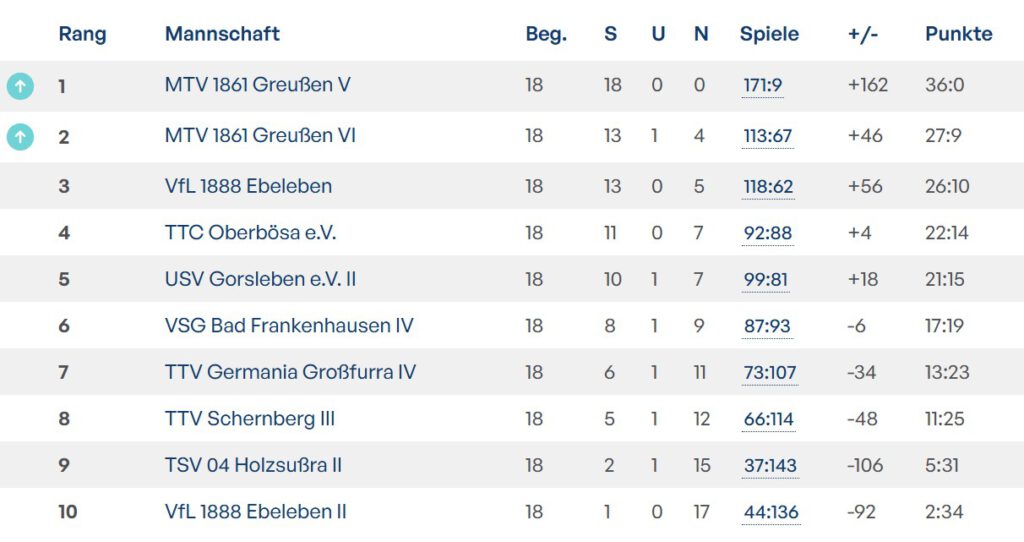Screen dimensions: 1024x542
Task: Click TSV 04 Holzsußra II team link
Action: [x=254, y=465]
